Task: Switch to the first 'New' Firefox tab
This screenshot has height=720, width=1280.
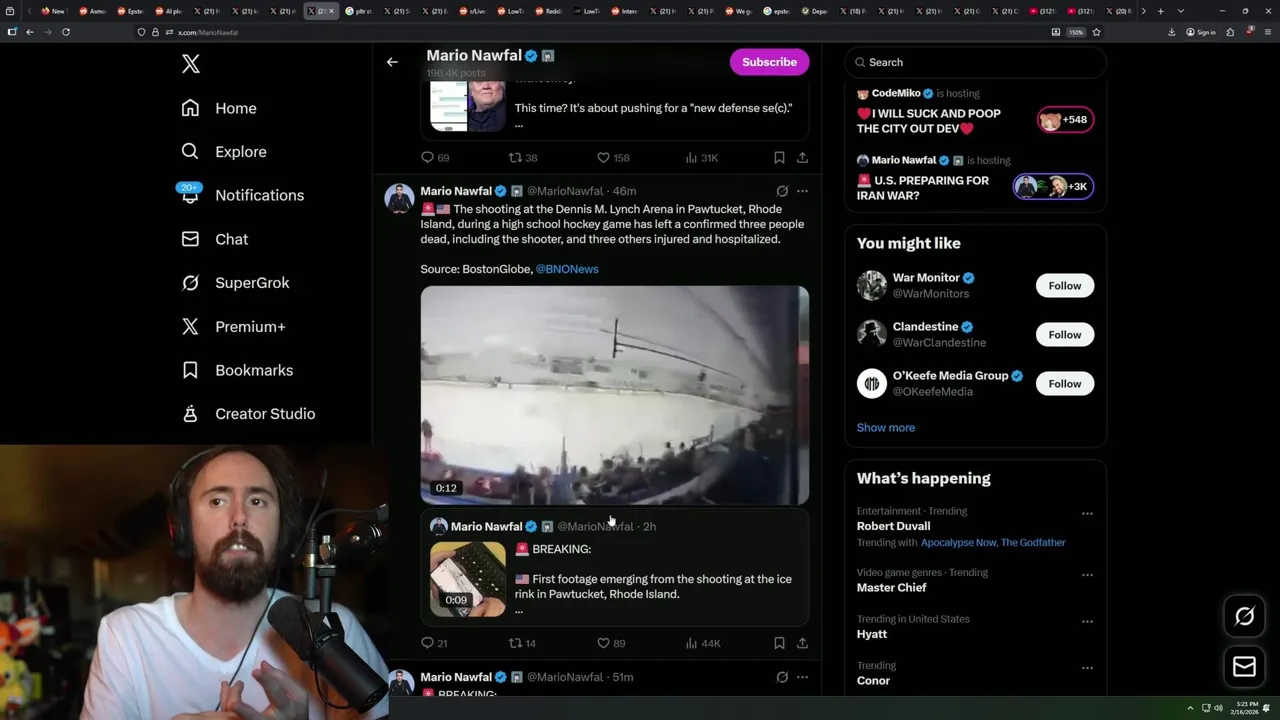Action: point(54,11)
